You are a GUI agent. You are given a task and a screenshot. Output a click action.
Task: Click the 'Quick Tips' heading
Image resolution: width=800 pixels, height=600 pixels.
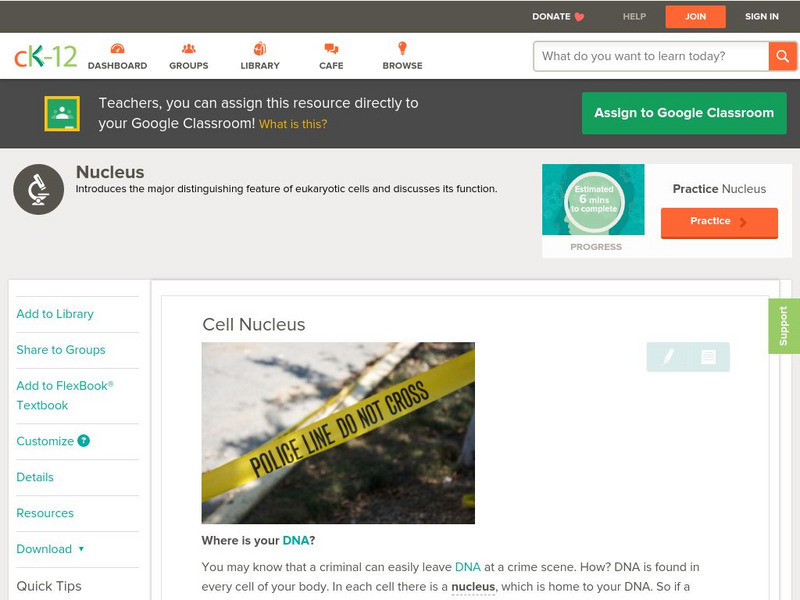(x=49, y=586)
